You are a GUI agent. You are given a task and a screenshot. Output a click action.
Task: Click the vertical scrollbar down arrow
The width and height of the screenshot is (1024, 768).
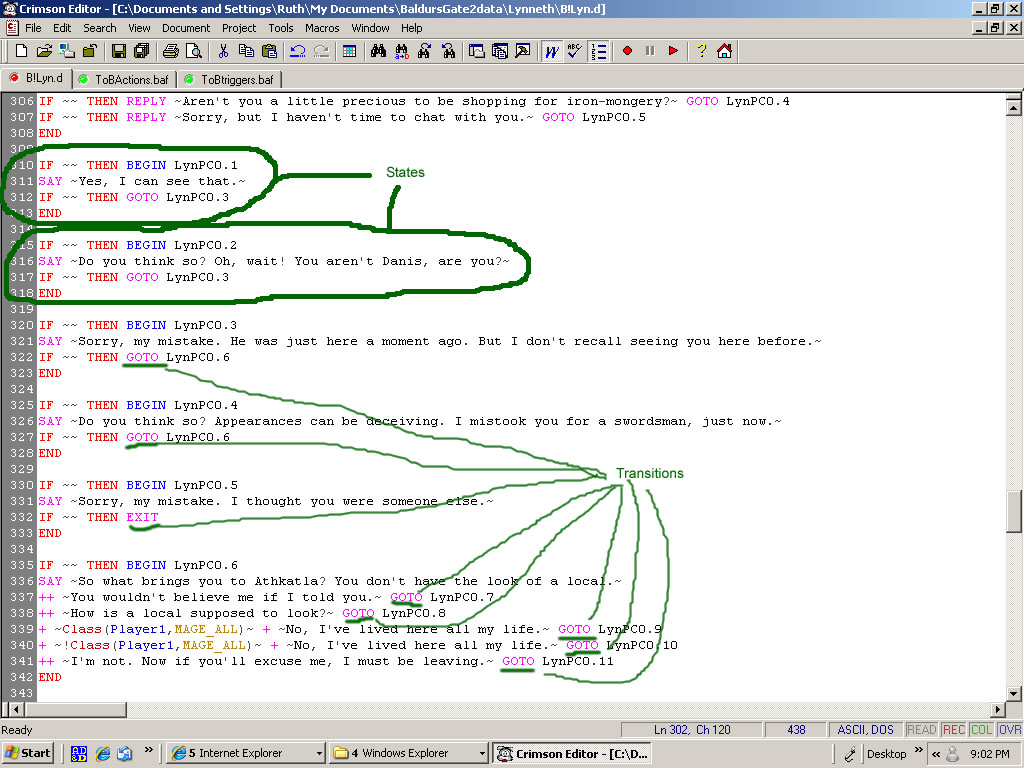pyautogui.click(x=1013, y=693)
